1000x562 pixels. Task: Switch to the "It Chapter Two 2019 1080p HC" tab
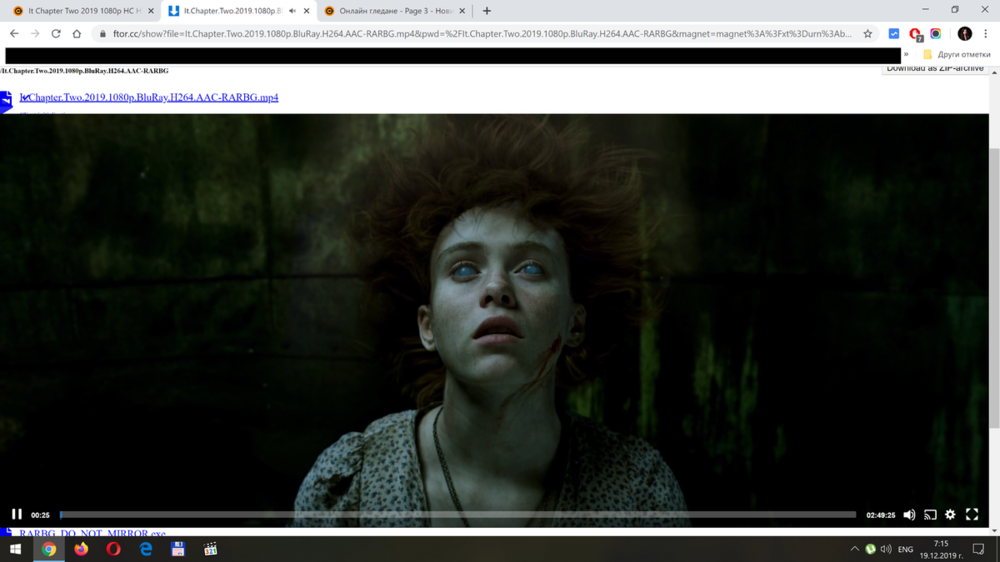(78, 11)
